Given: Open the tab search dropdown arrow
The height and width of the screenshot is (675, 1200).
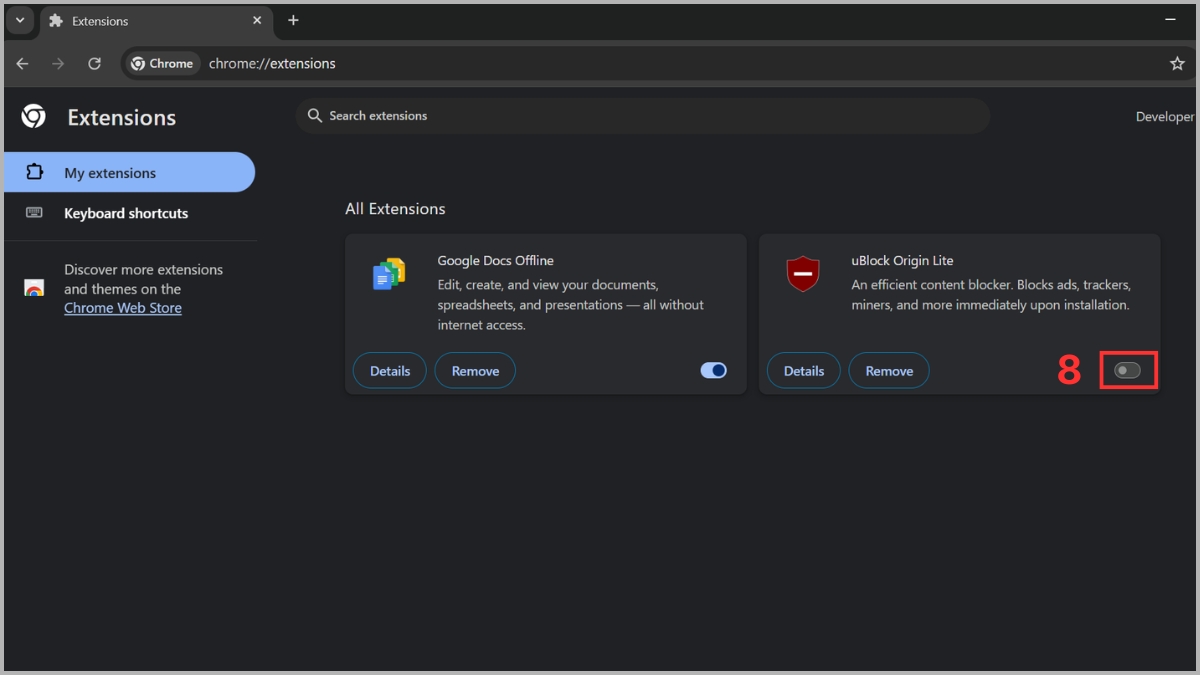Looking at the screenshot, I should pos(20,20).
